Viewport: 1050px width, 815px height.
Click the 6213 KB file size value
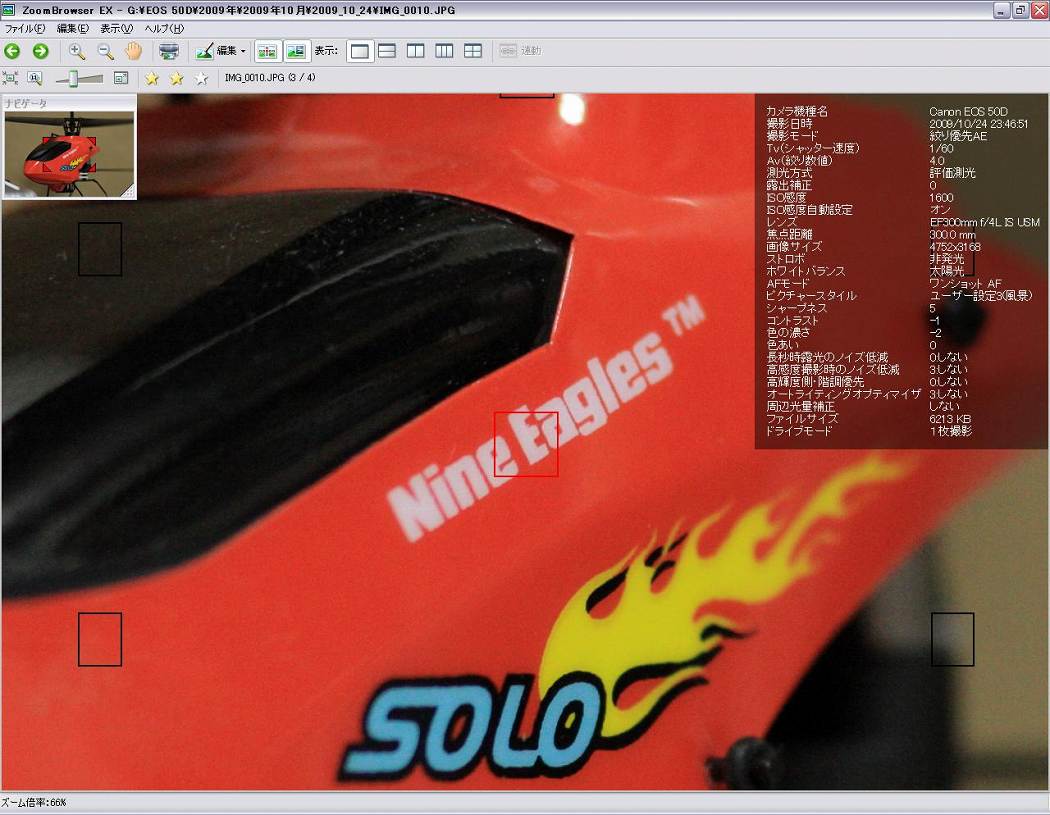click(x=950, y=419)
